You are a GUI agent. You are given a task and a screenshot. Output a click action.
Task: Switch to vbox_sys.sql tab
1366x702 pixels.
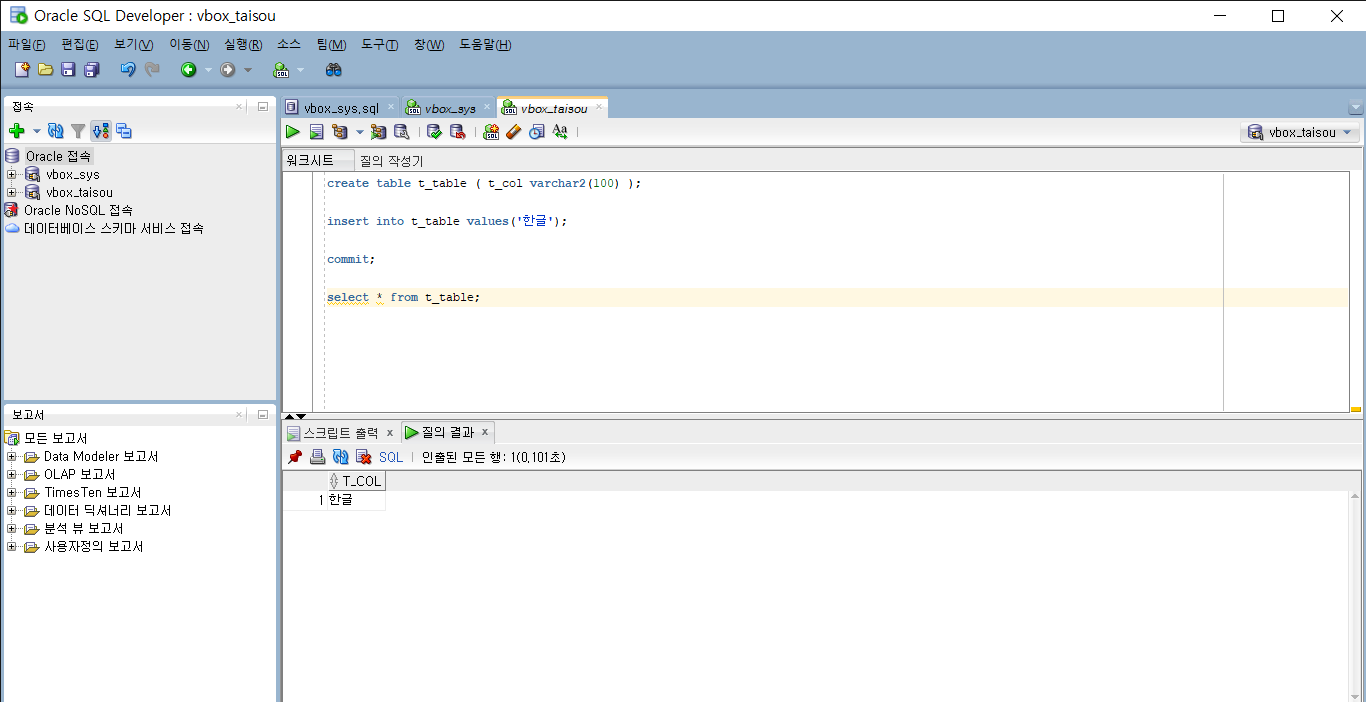pyautogui.click(x=341, y=108)
